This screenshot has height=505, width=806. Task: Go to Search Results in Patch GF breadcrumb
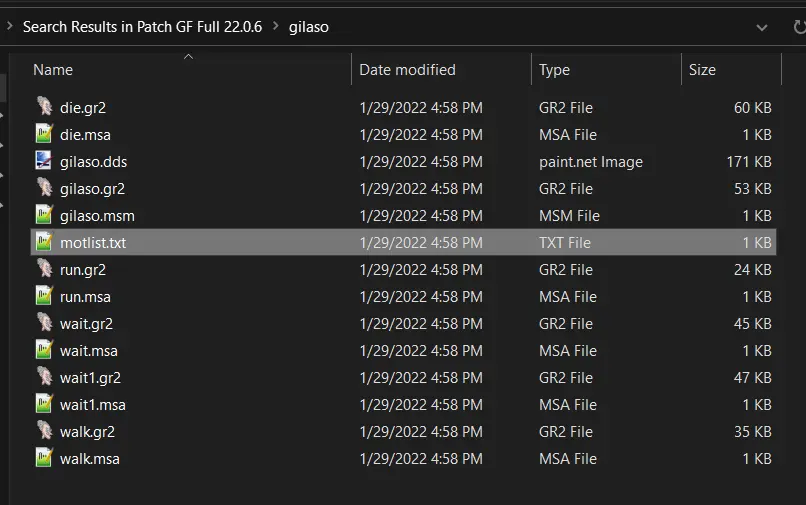coord(142,27)
